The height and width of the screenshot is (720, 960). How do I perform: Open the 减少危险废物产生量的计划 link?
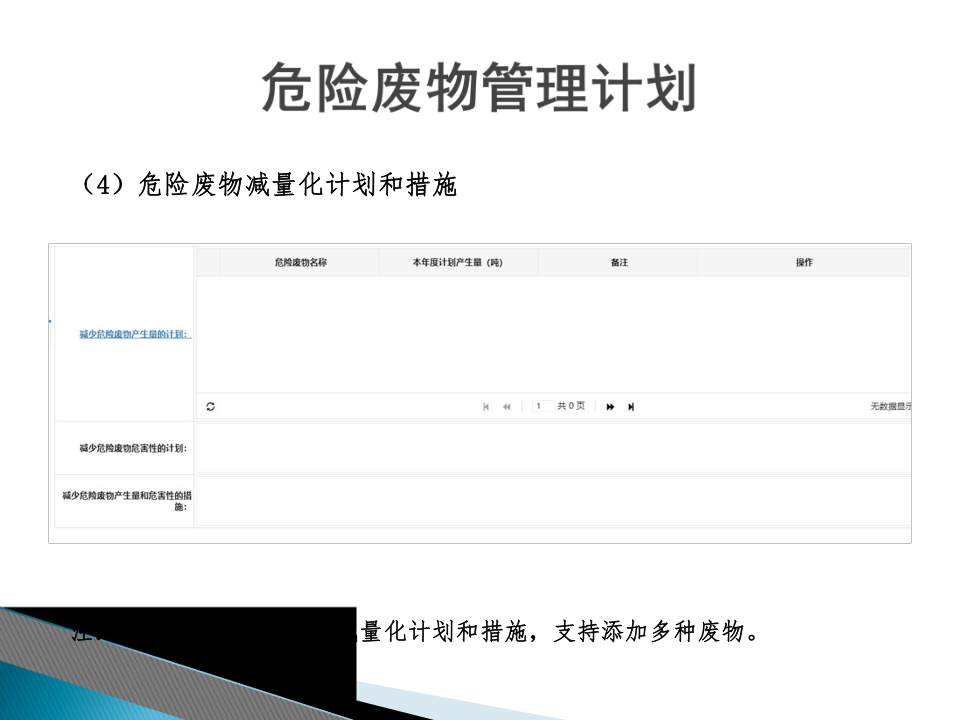click(x=135, y=334)
